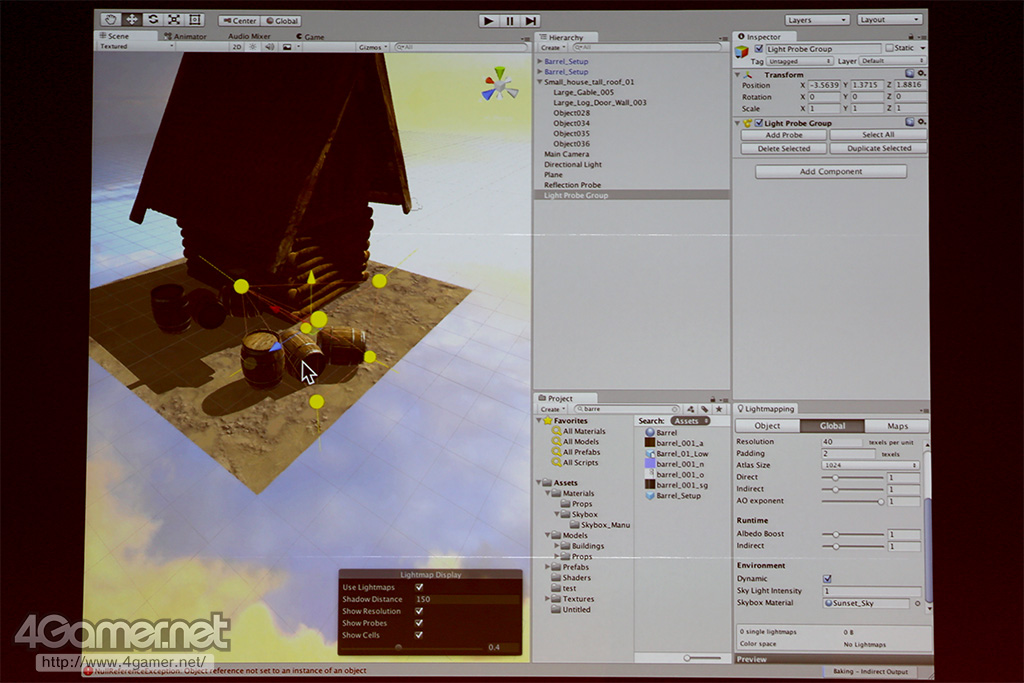This screenshot has width=1024, height=683.
Task: Open the Tag Untagged dropdown
Action: 799,61
